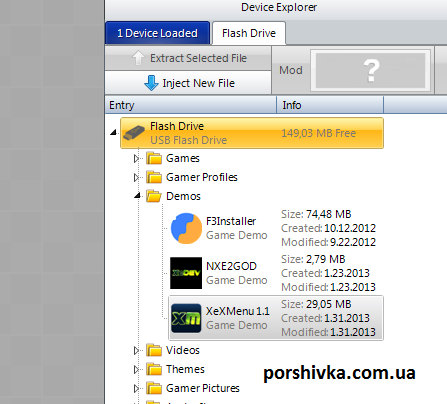Screen dimensions: 447x404
Task: Click the Themes folder icon
Action: [x=154, y=369]
